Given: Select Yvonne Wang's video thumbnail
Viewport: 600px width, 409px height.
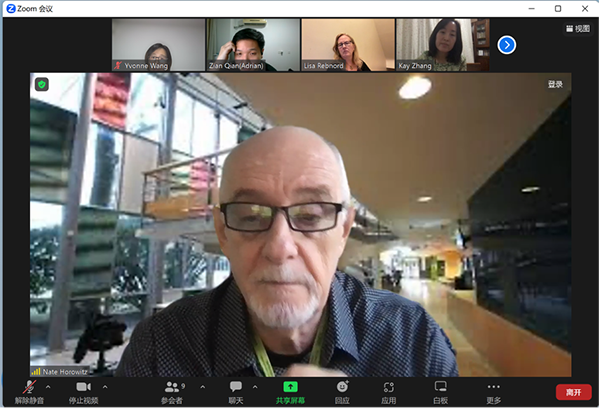Looking at the screenshot, I should tap(158, 44).
